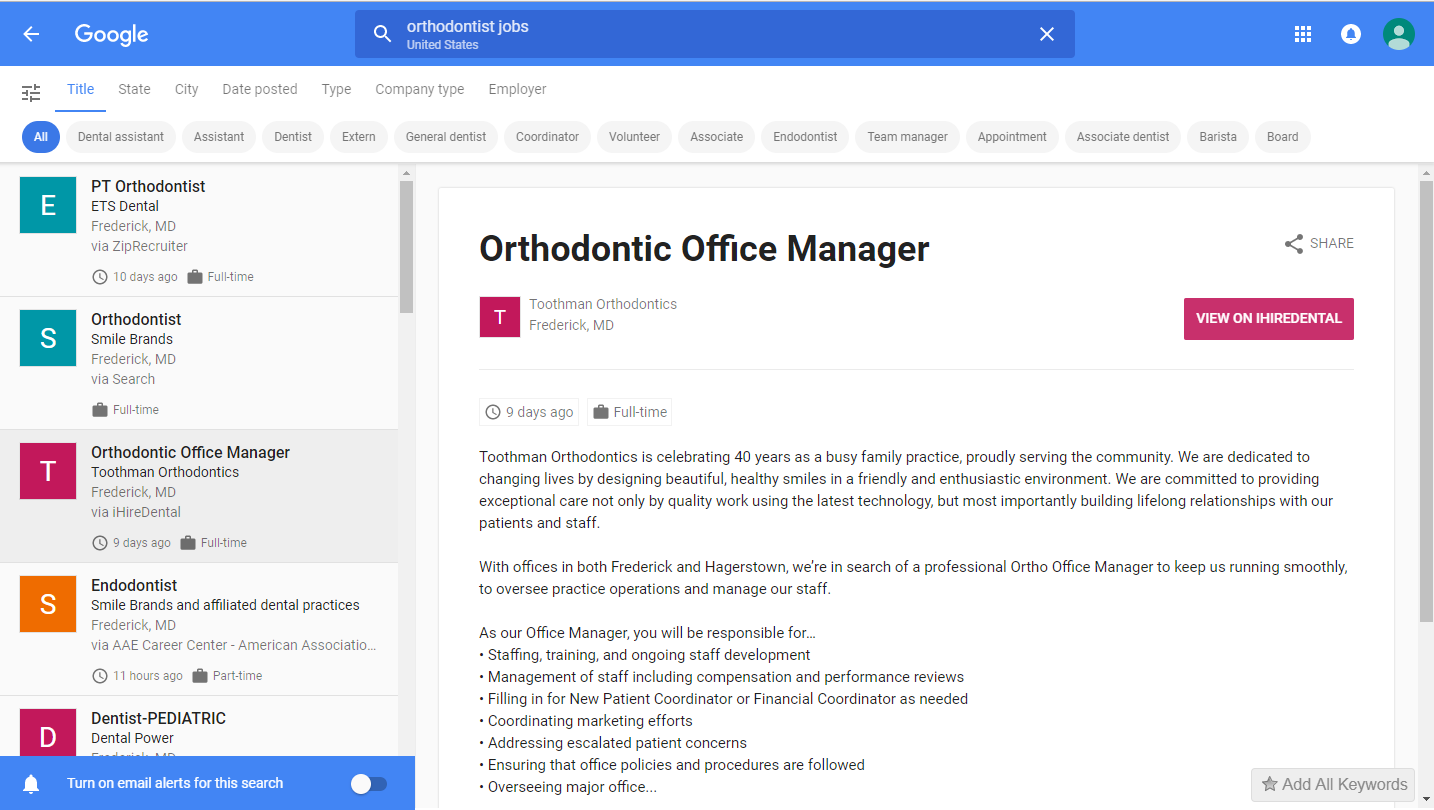Click View on iHireDental button
This screenshot has height=810, width=1434.
[1269, 319]
